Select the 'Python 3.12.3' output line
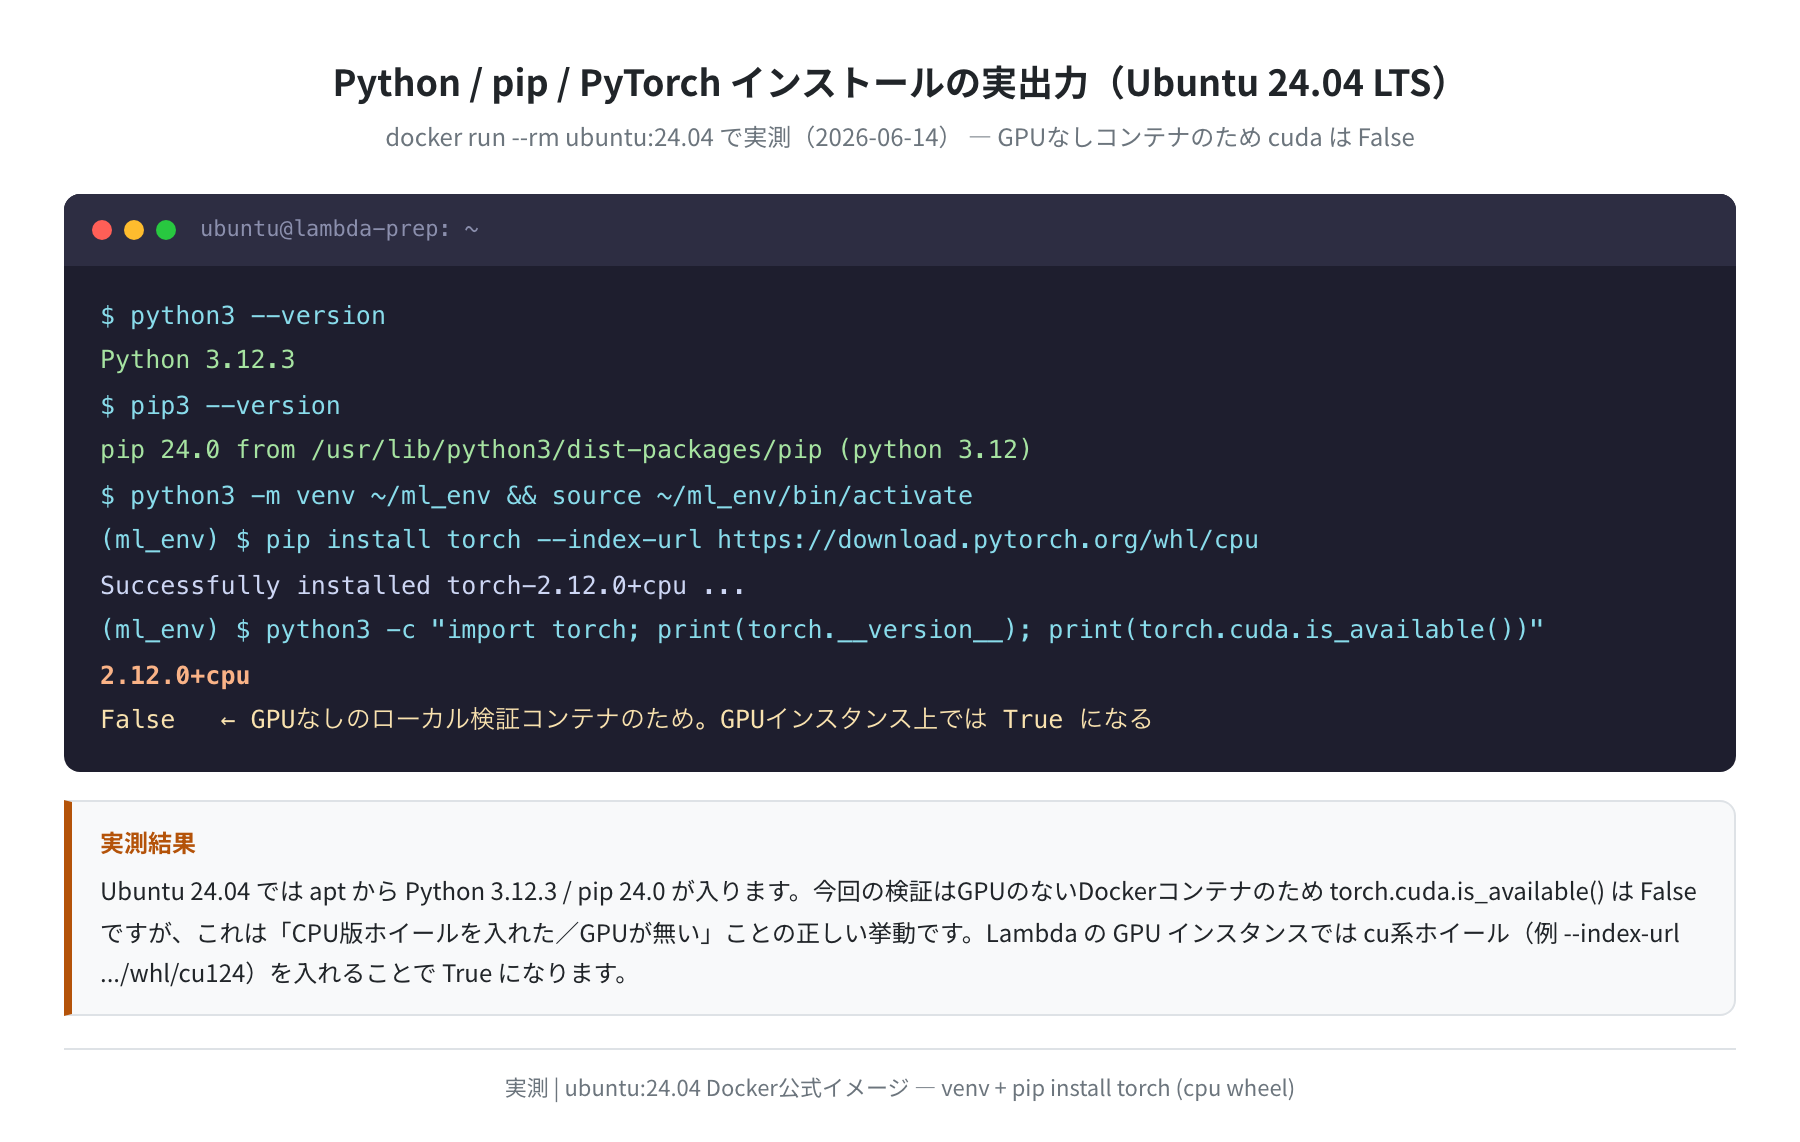This screenshot has width=1800, height=1142. (198, 360)
